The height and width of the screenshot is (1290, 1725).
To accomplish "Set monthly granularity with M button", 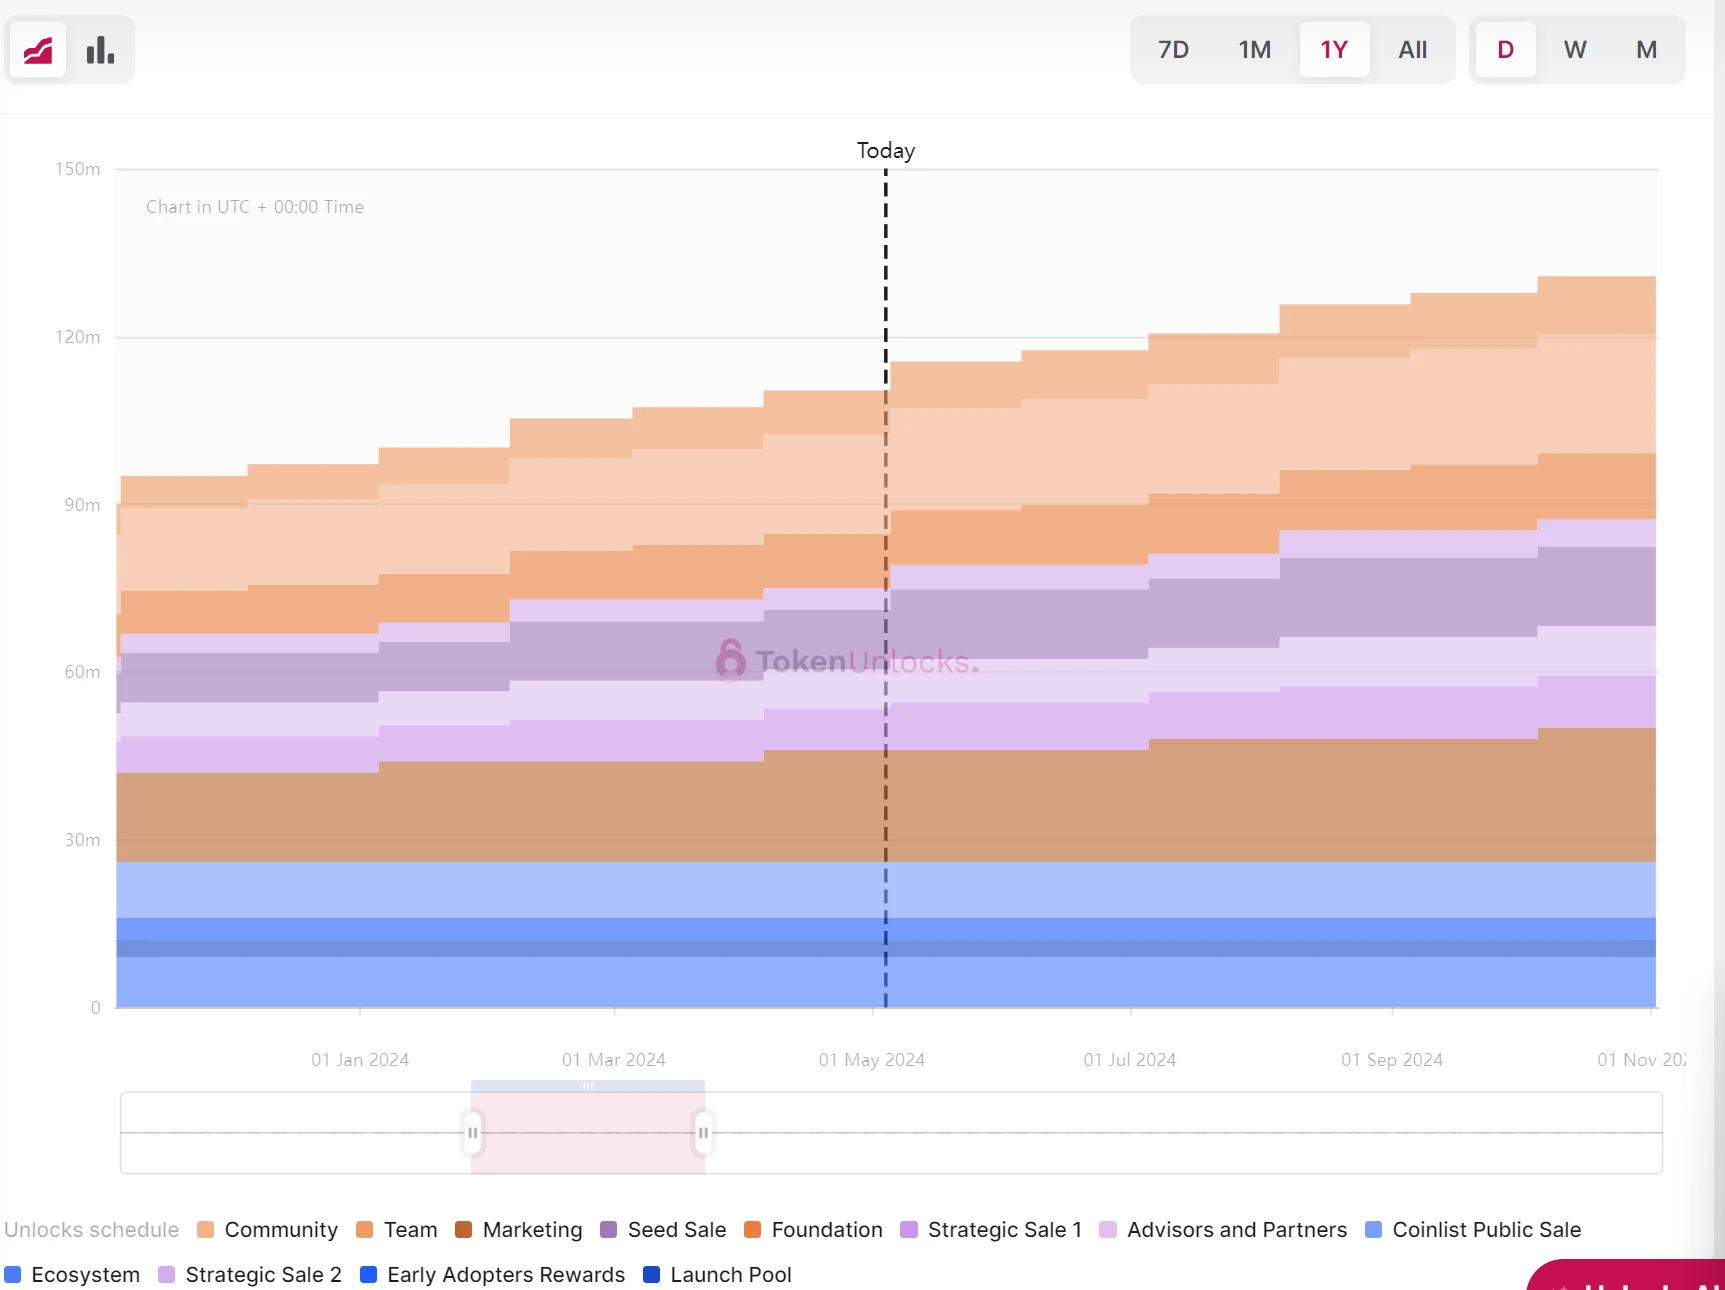I will [x=1646, y=50].
